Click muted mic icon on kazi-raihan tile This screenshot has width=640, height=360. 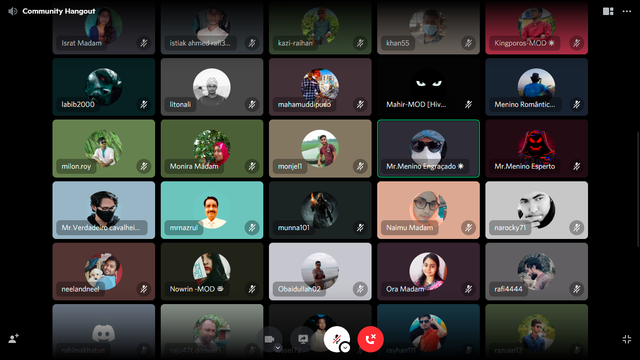[360, 43]
